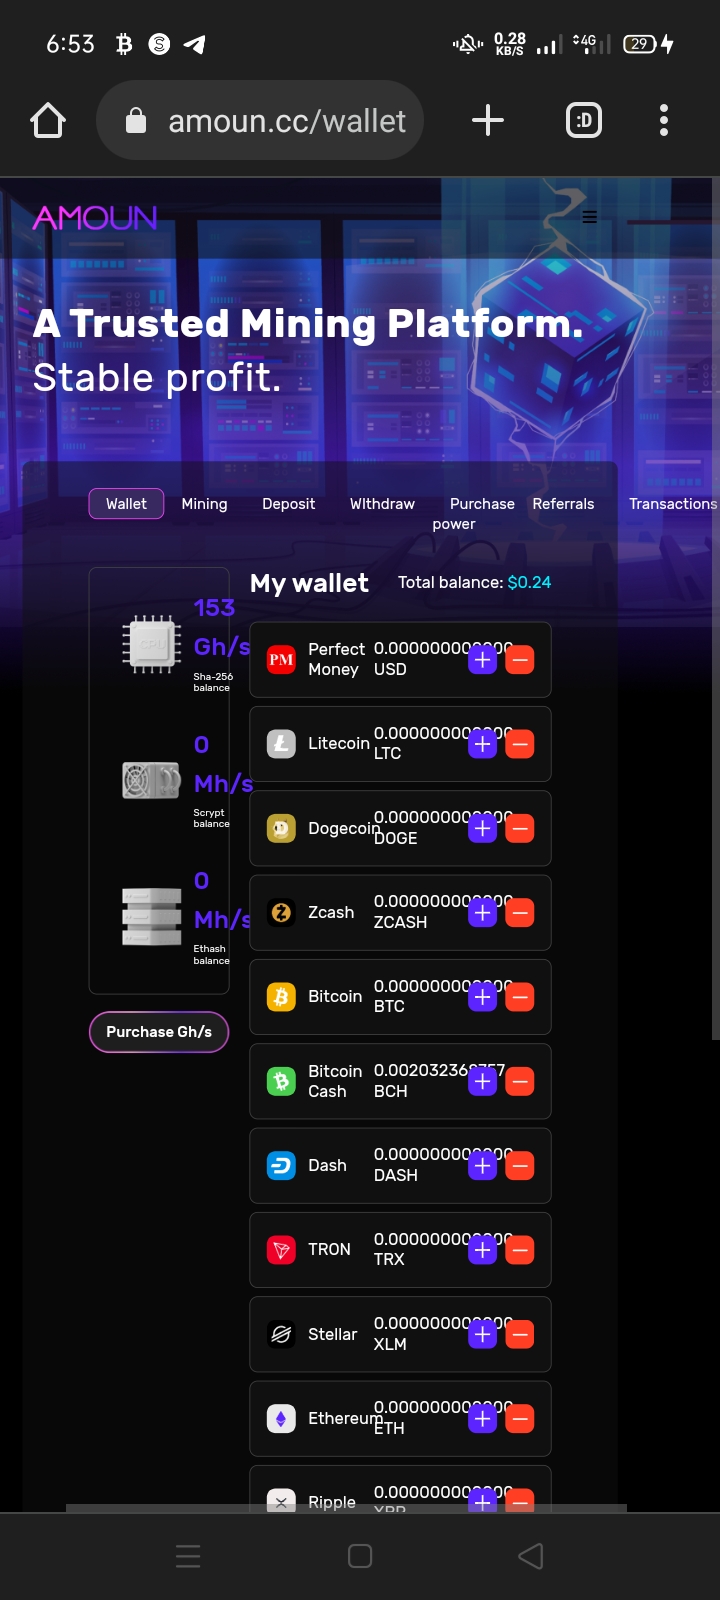Image resolution: width=720 pixels, height=1600 pixels.
Task: Tap the browser home icon
Action: (x=48, y=121)
